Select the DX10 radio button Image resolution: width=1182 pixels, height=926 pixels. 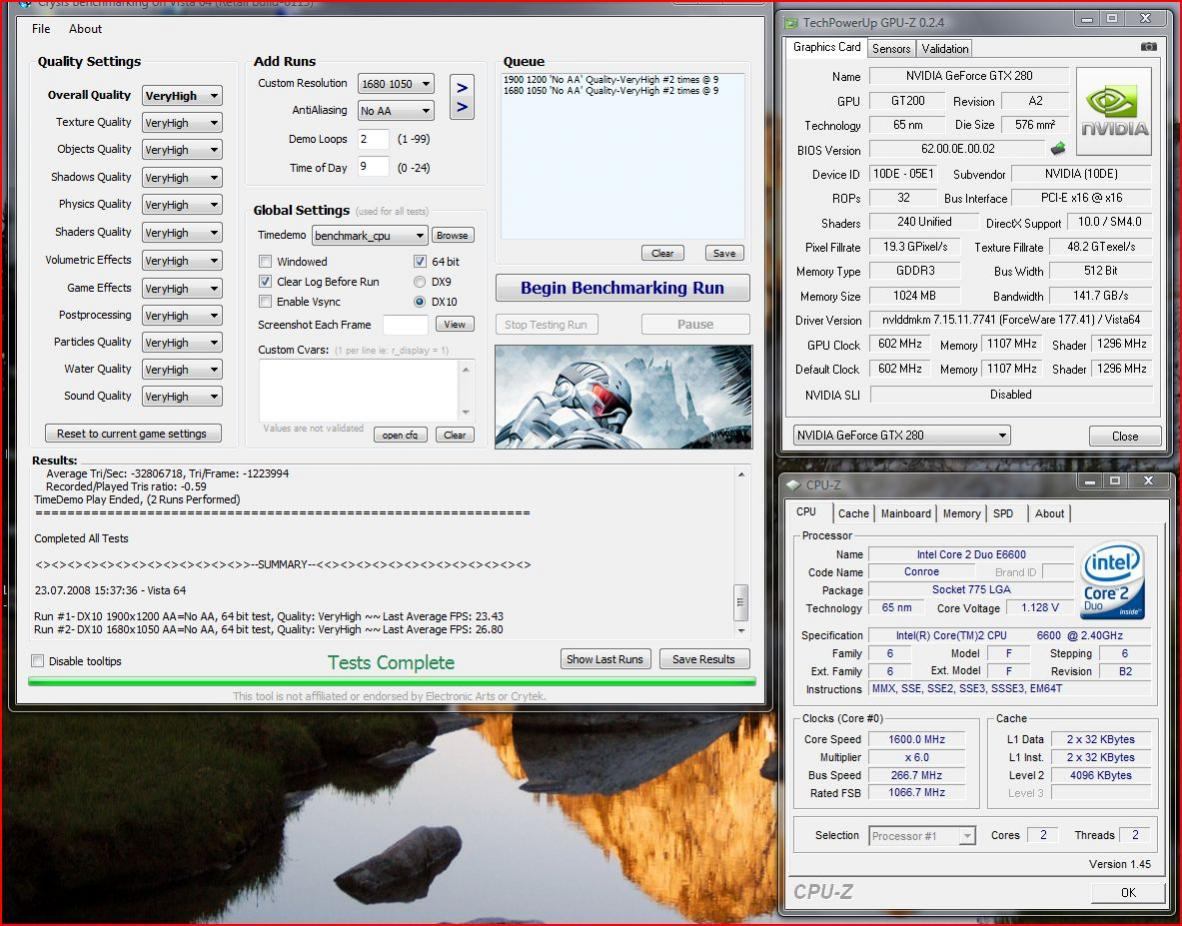(419, 302)
